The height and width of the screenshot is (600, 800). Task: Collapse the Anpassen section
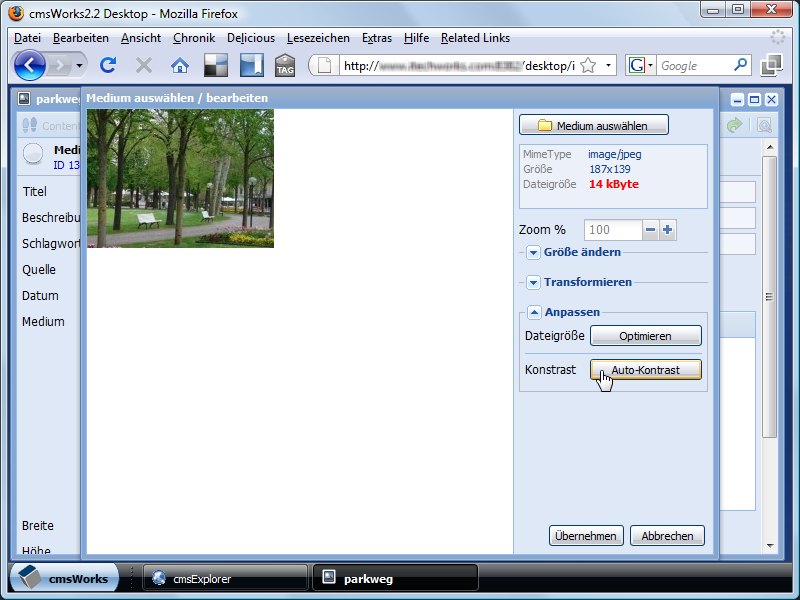pyautogui.click(x=534, y=312)
